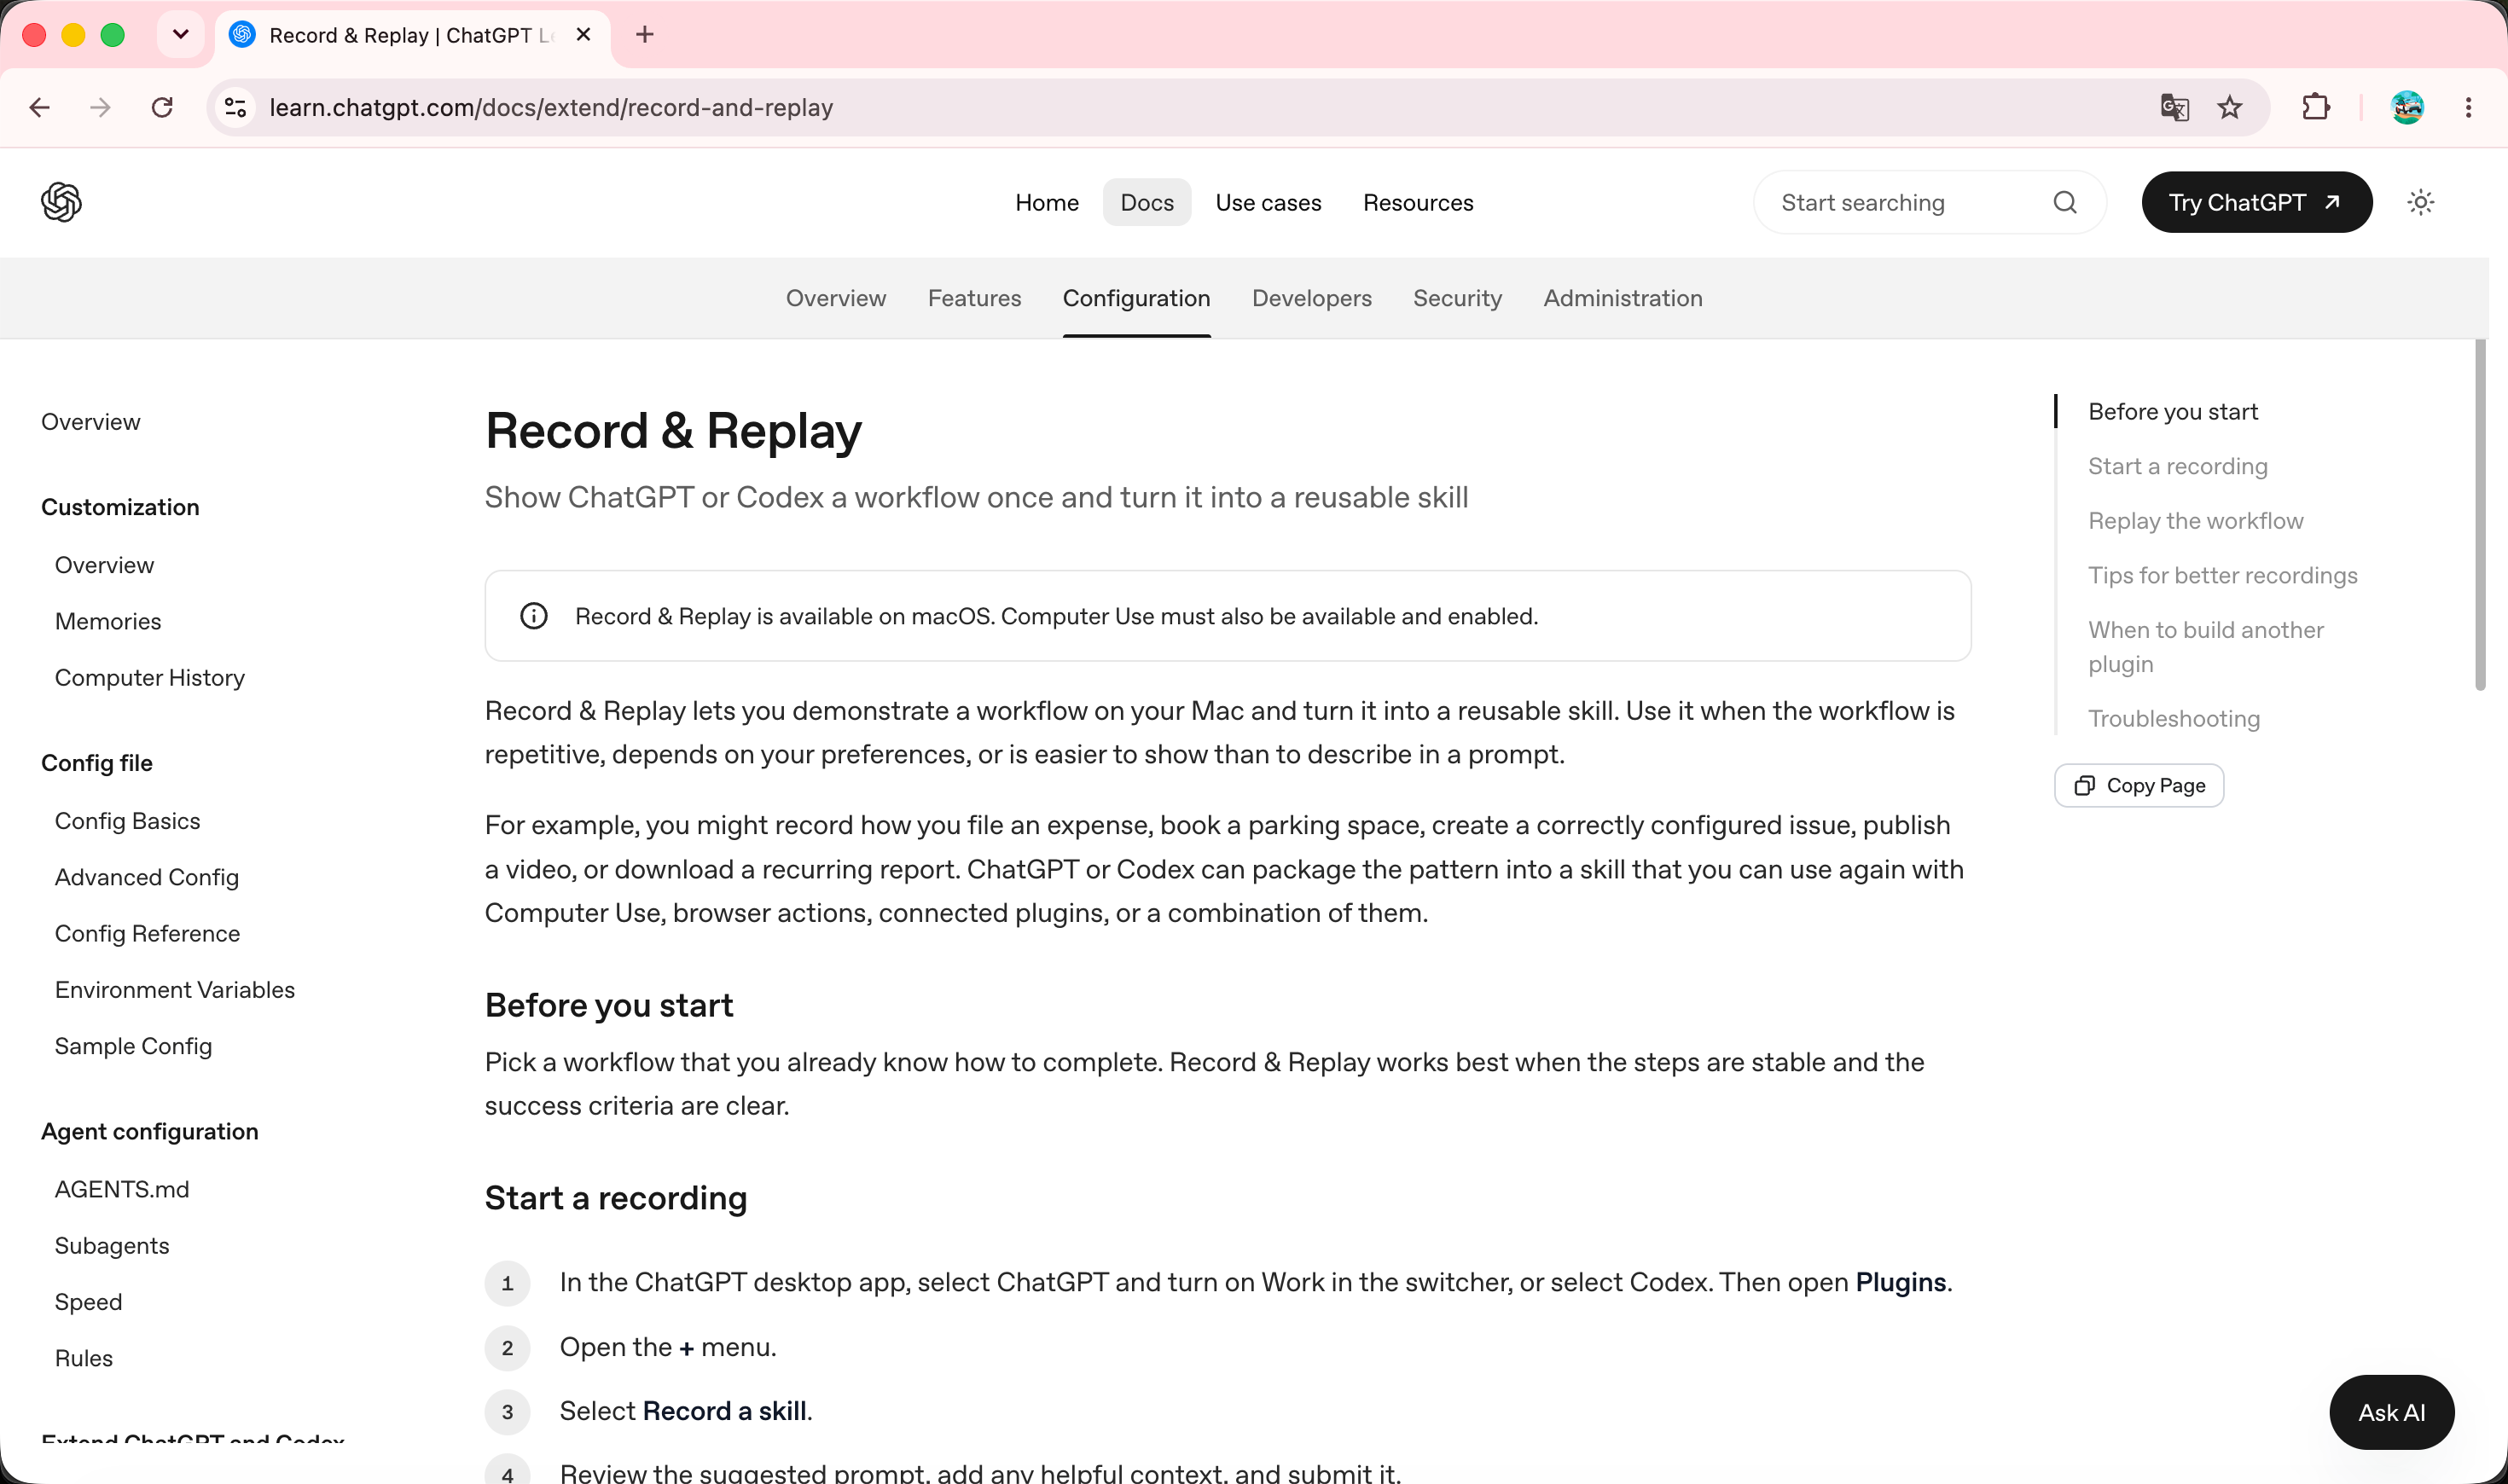Switch to the Developers tab
The height and width of the screenshot is (1484, 2508).
point(1311,298)
